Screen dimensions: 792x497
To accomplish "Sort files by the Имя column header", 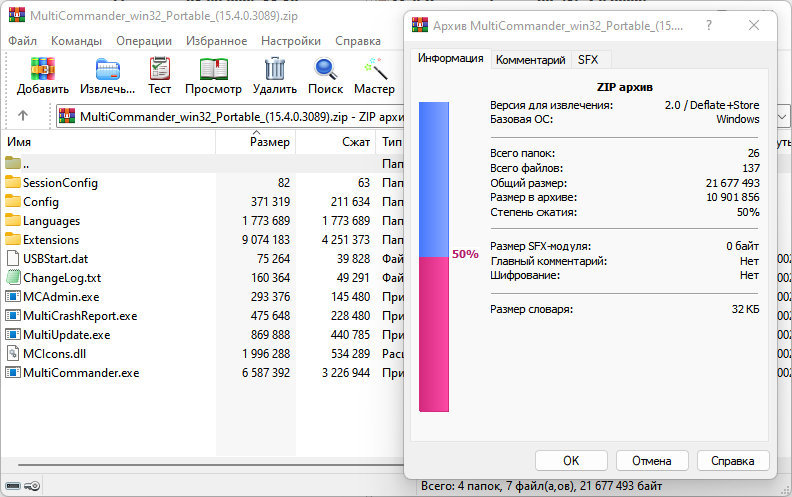I will (x=109, y=142).
